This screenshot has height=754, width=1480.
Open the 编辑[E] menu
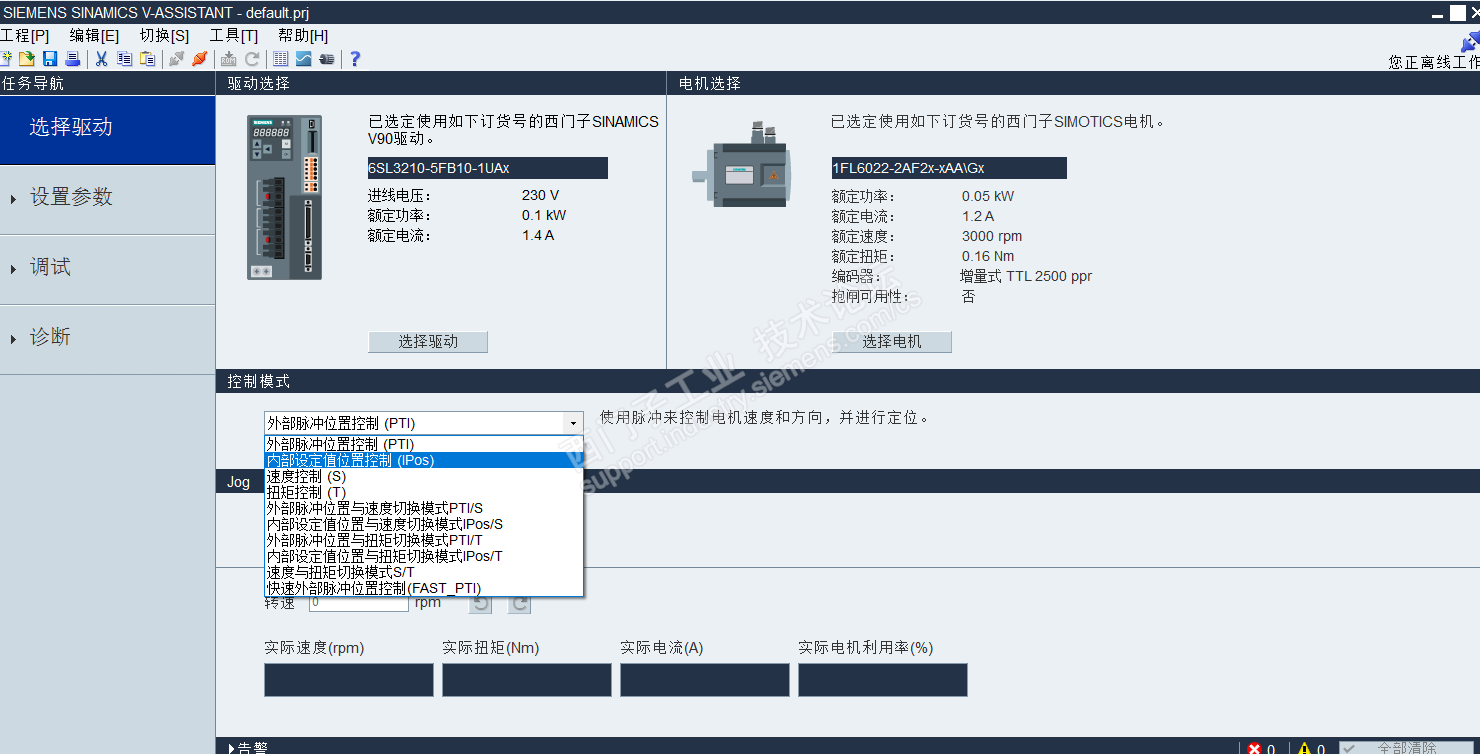[x=95, y=35]
